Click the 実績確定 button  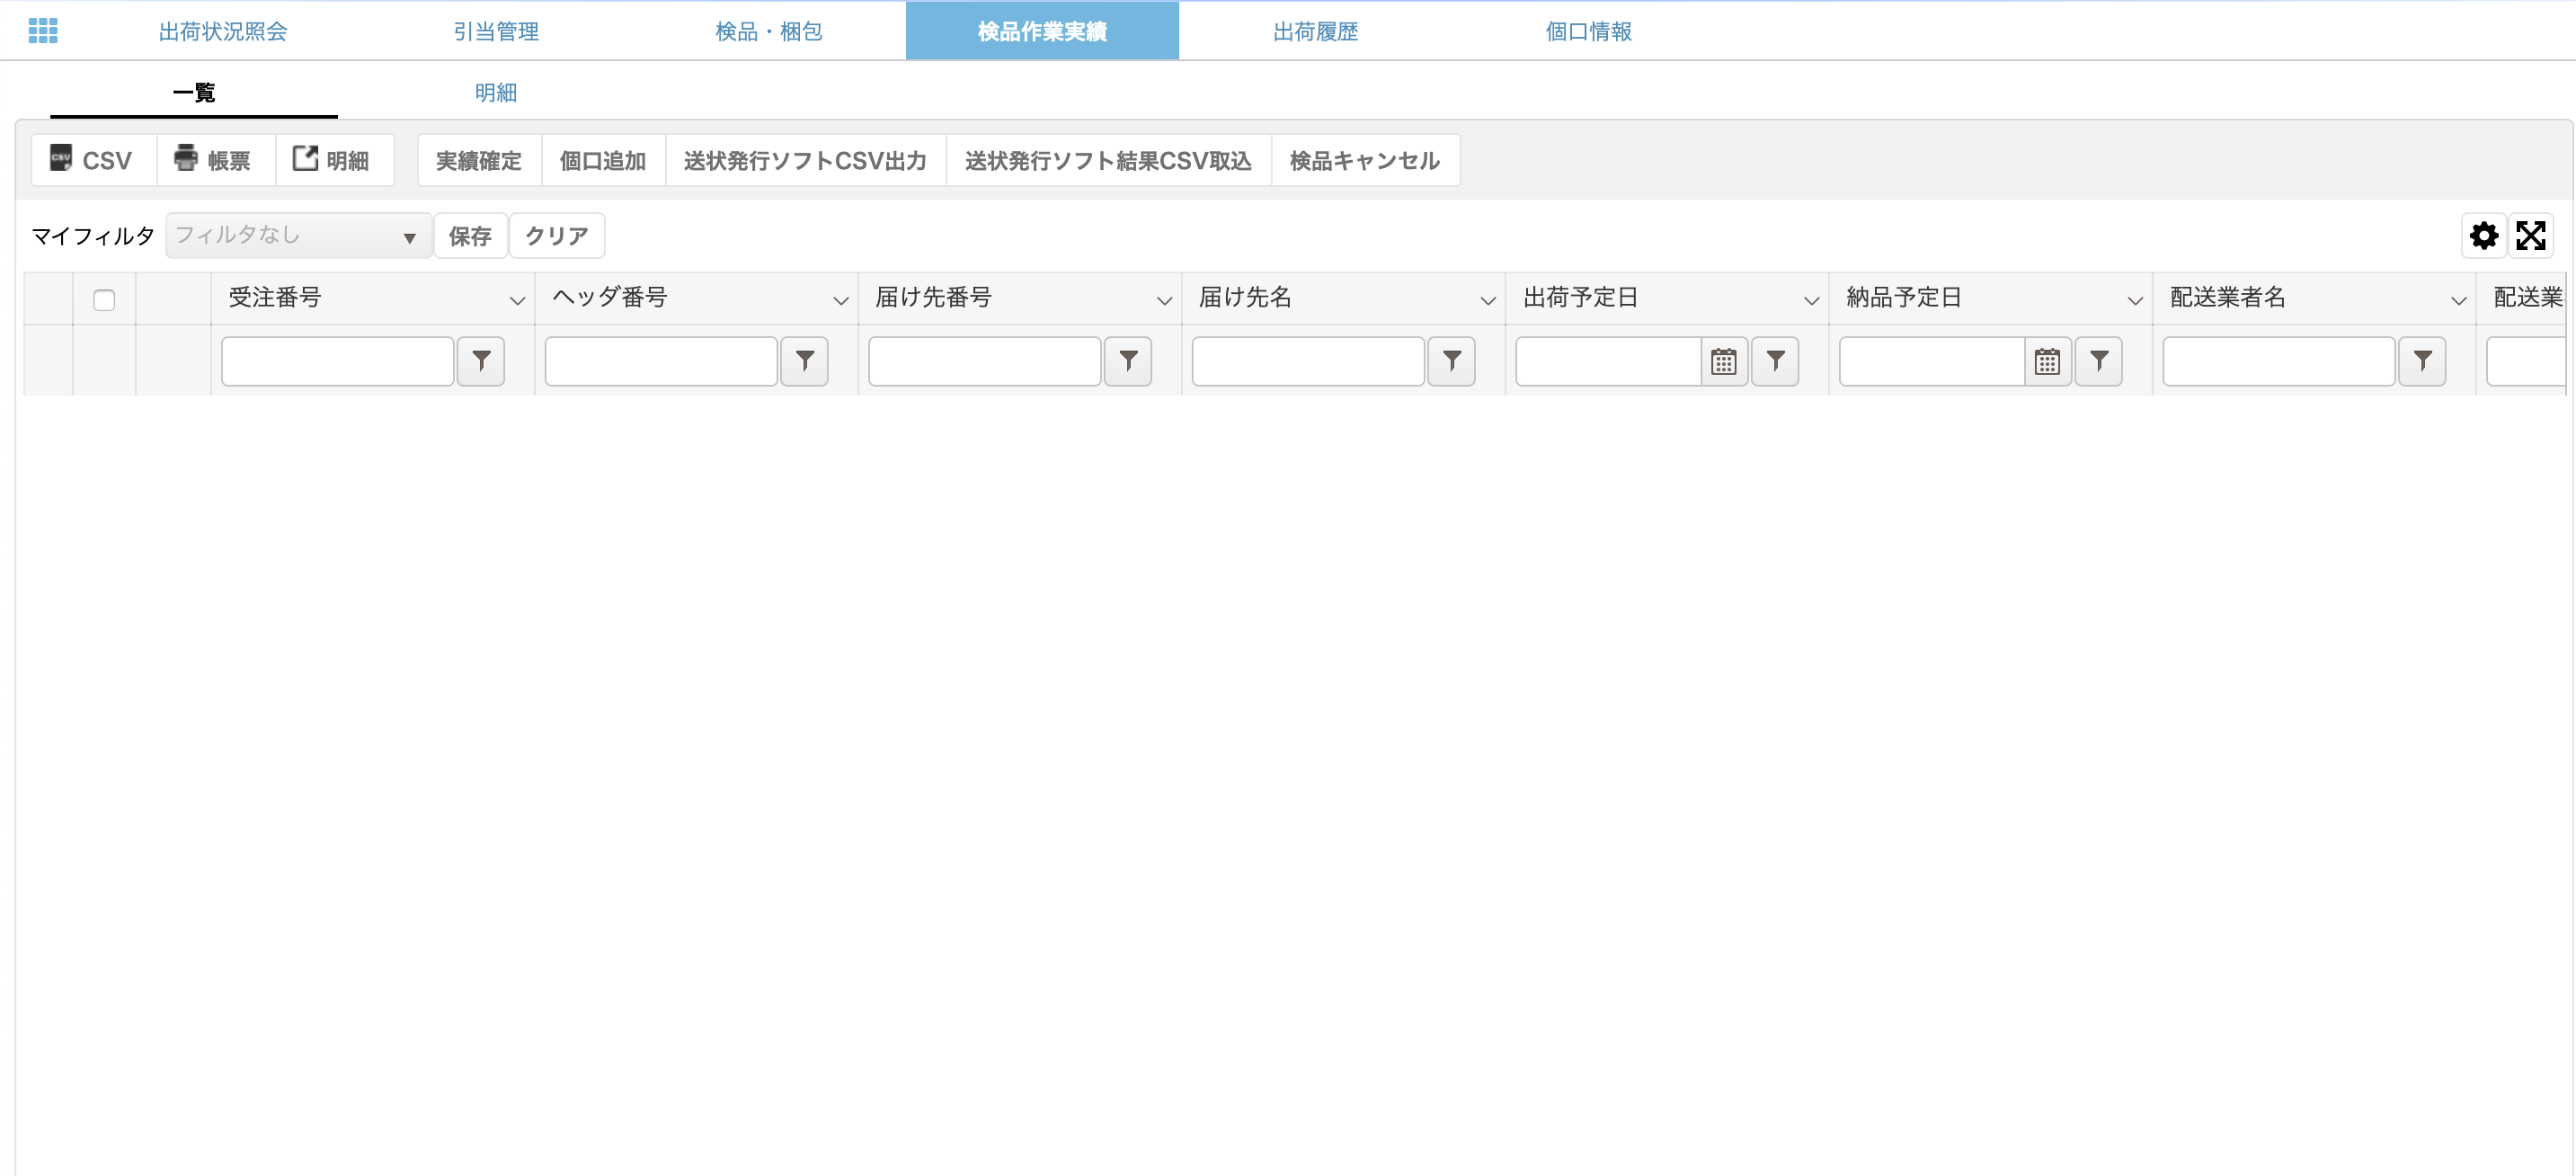click(x=479, y=160)
